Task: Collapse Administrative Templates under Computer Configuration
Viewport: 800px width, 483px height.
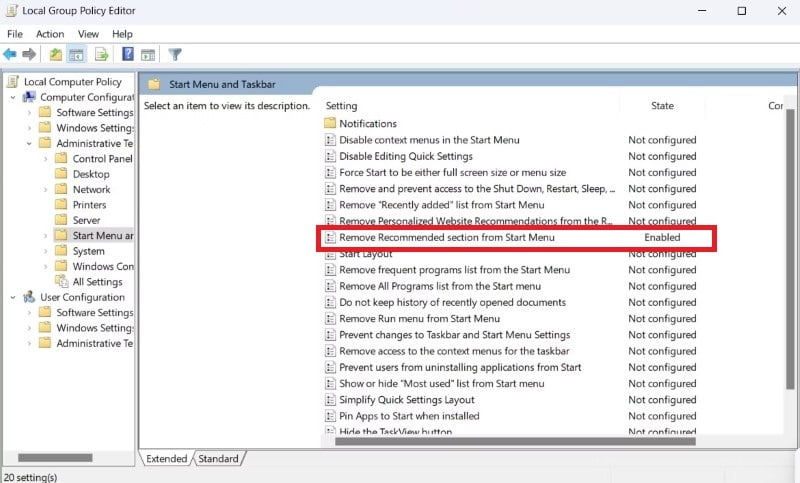Action: tap(29, 143)
